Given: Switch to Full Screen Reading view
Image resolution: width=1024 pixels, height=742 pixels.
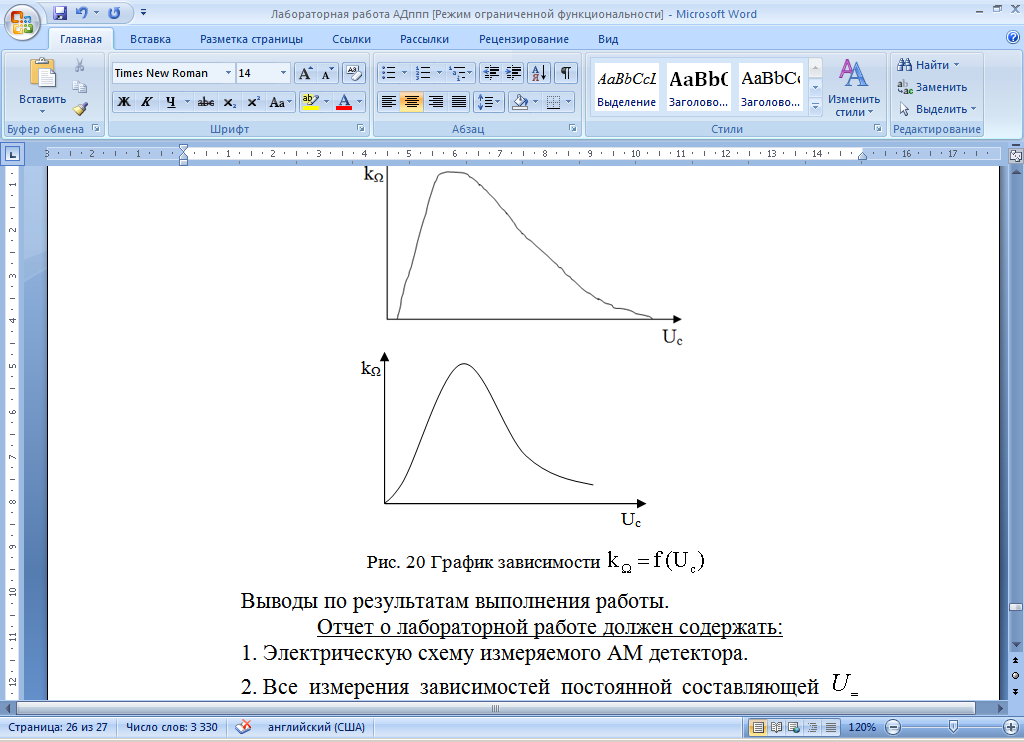Looking at the screenshot, I should click(x=776, y=727).
